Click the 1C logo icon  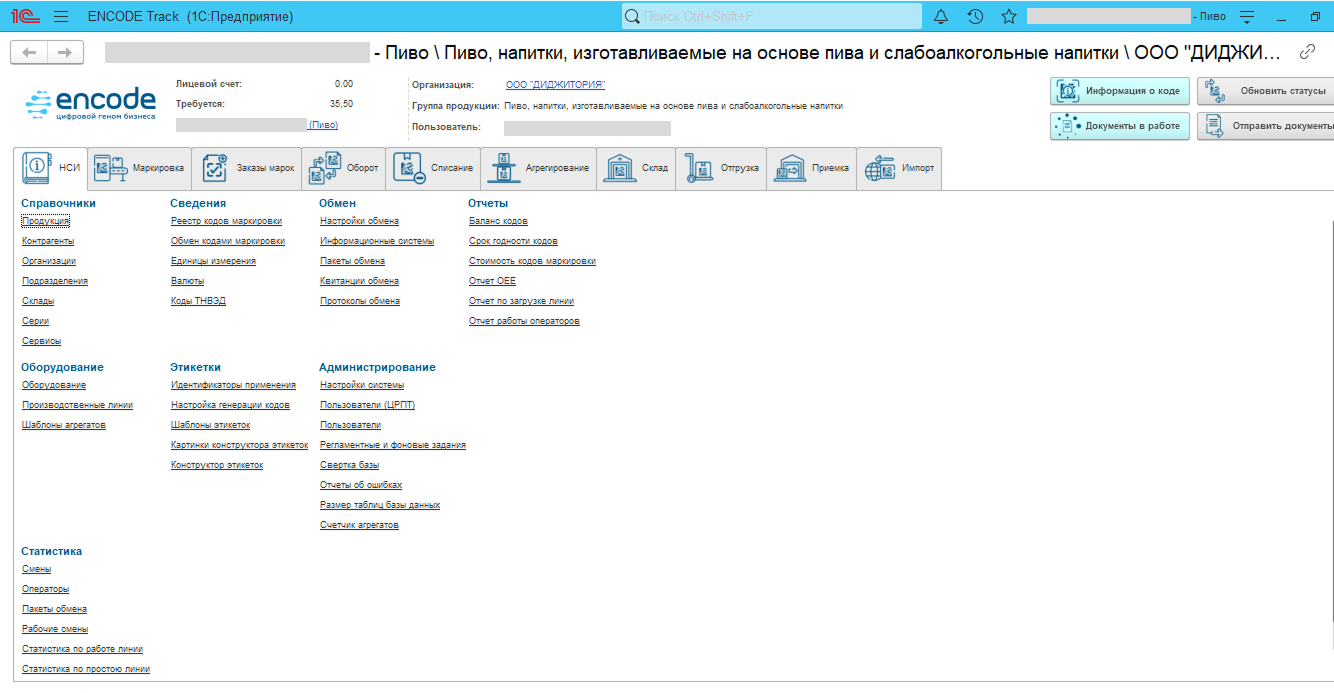(25, 16)
